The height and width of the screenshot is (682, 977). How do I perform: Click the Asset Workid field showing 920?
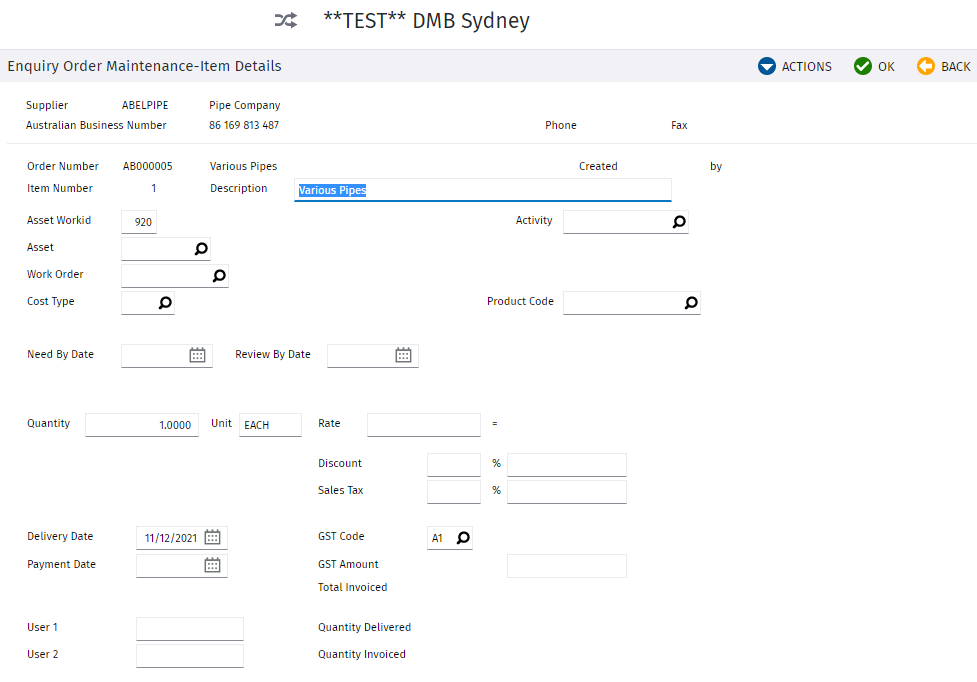tap(139, 222)
